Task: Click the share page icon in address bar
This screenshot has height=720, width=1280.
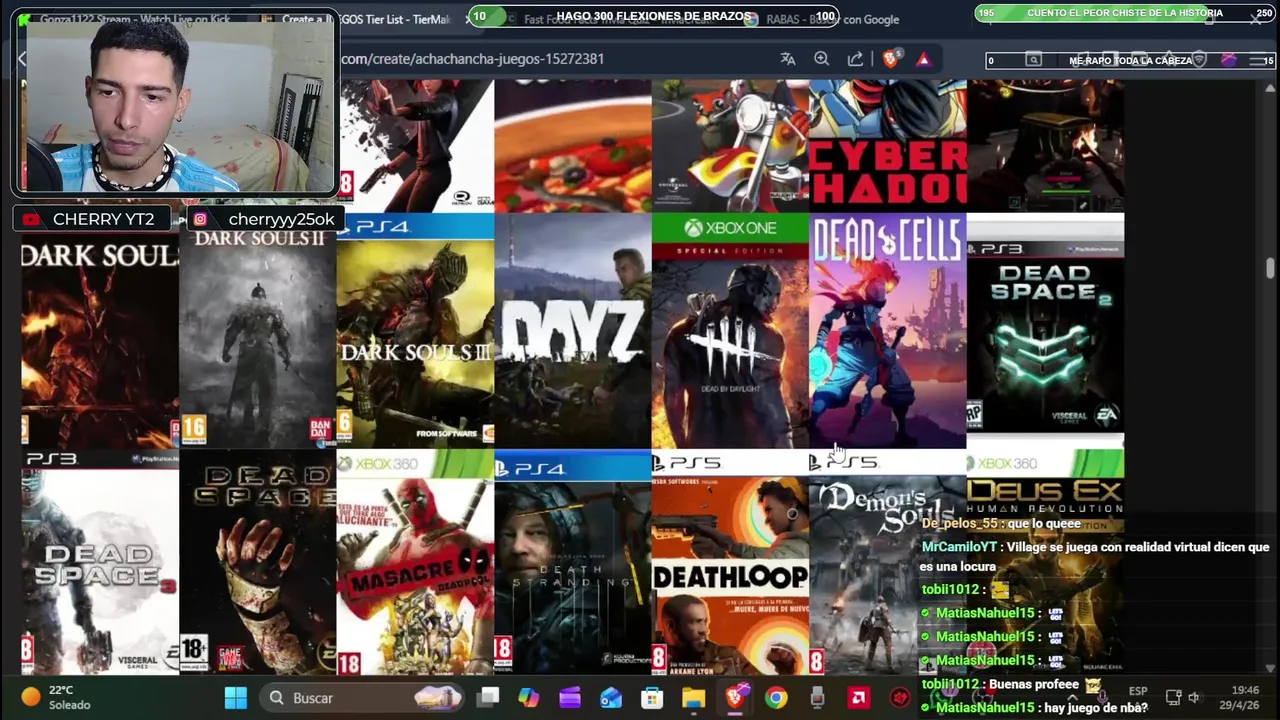Action: pyautogui.click(x=855, y=59)
